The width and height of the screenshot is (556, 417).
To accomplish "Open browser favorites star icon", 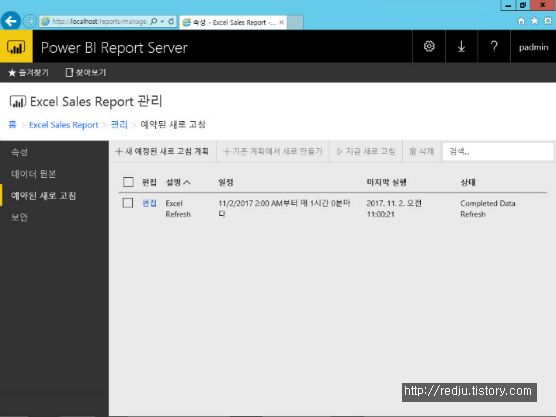I will tap(534, 21).
